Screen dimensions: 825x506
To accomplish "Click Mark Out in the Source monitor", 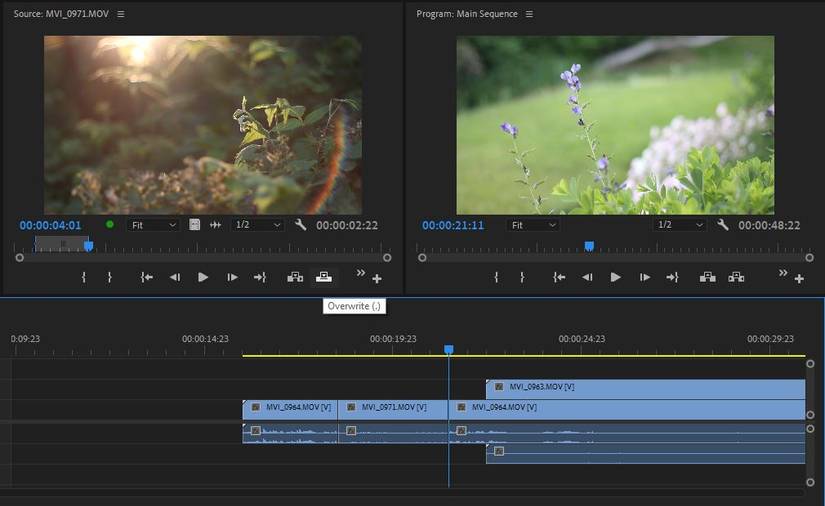I will pyautogui.click(x=109, y=277).
